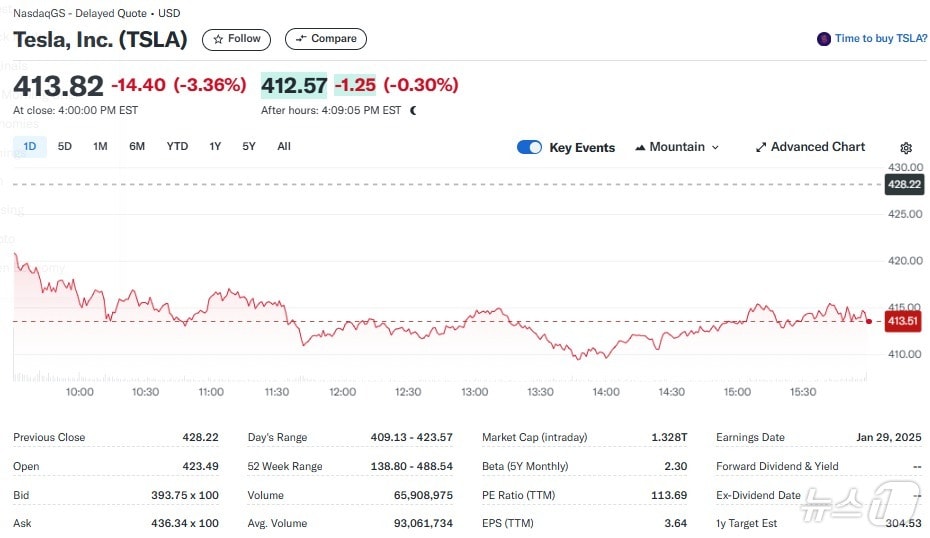Switch chart to YTD range
This screenshot has width=930, height=538.
coord(177,146)
